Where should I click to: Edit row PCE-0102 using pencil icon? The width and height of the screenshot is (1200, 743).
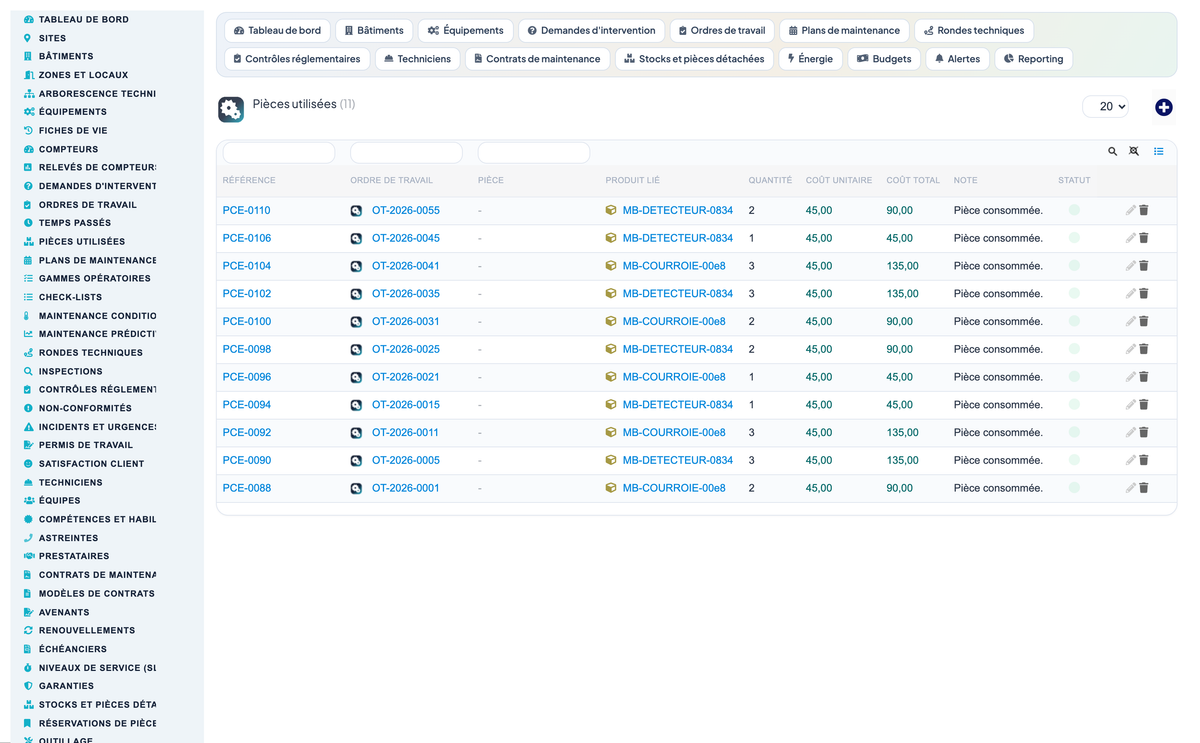point(1130,294)
